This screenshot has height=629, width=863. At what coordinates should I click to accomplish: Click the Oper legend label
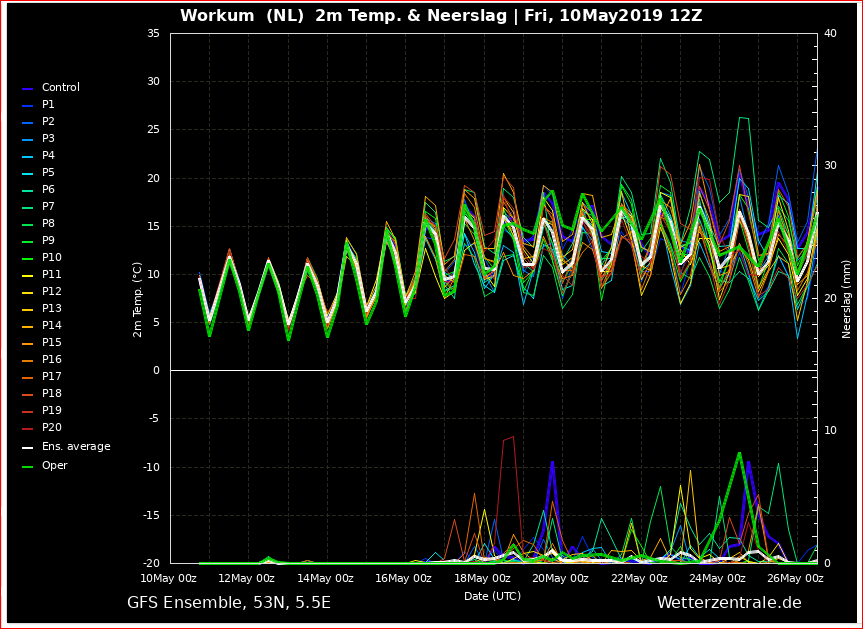click(x=54, y=466)
